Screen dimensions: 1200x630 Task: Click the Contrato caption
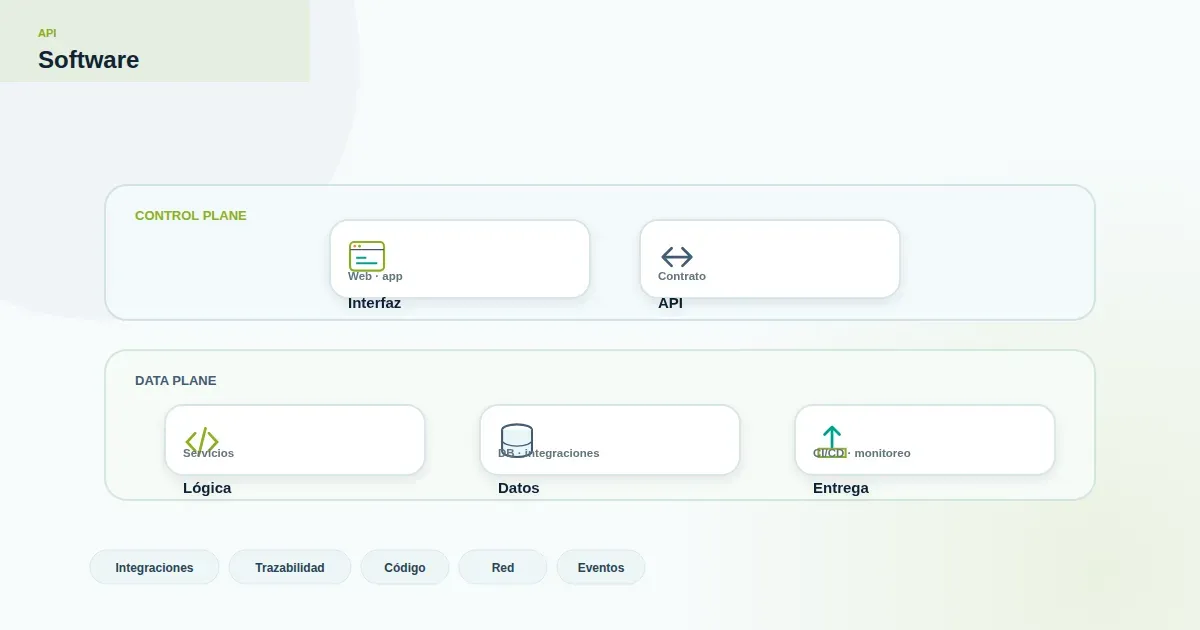tap(682, 276)
